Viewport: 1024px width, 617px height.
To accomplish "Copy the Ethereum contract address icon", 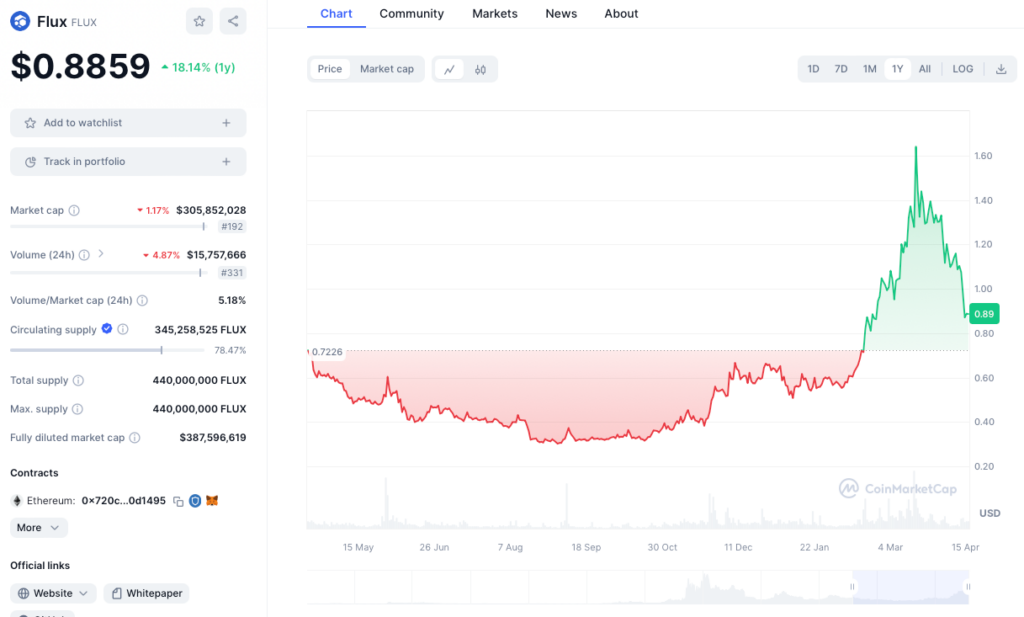I will point(178,501).
